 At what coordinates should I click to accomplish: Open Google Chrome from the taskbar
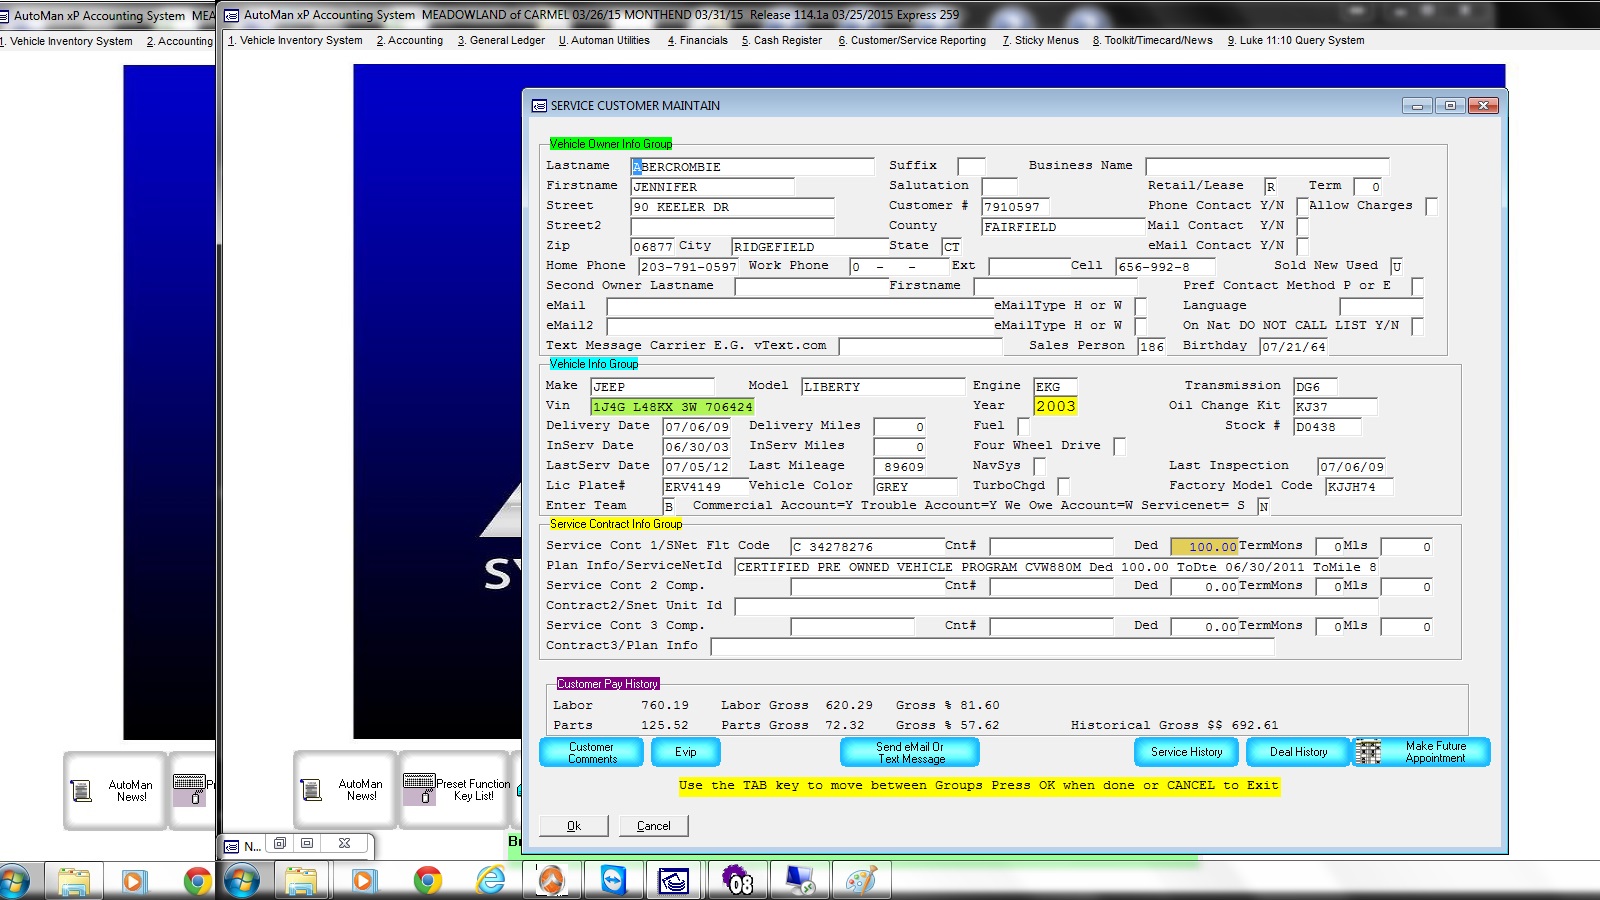click(x=427, y=880)
